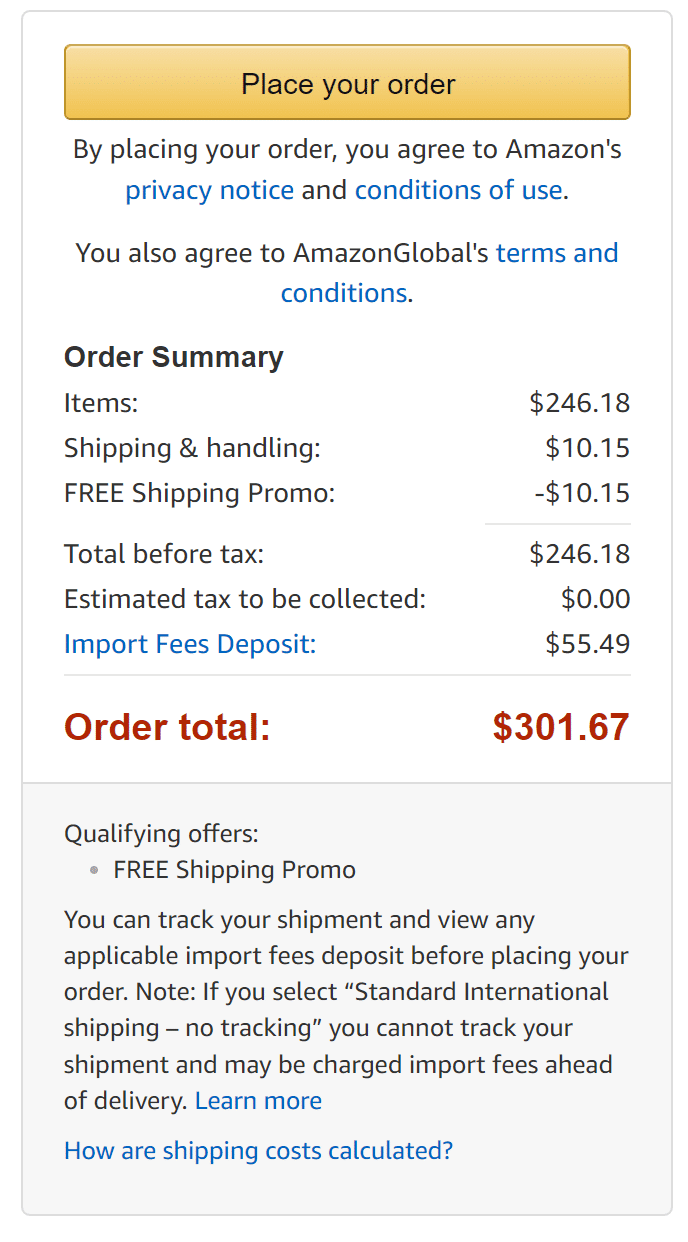Click the red Order total label
Viewport: 688px width, 1242px height.
167,727
